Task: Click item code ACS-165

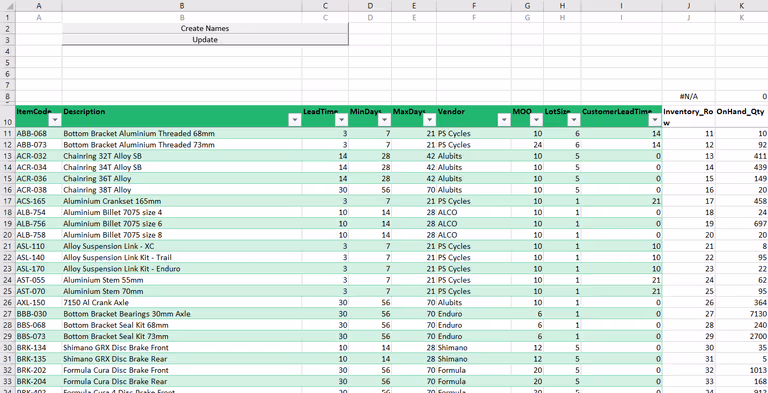Action: (39, 201)
